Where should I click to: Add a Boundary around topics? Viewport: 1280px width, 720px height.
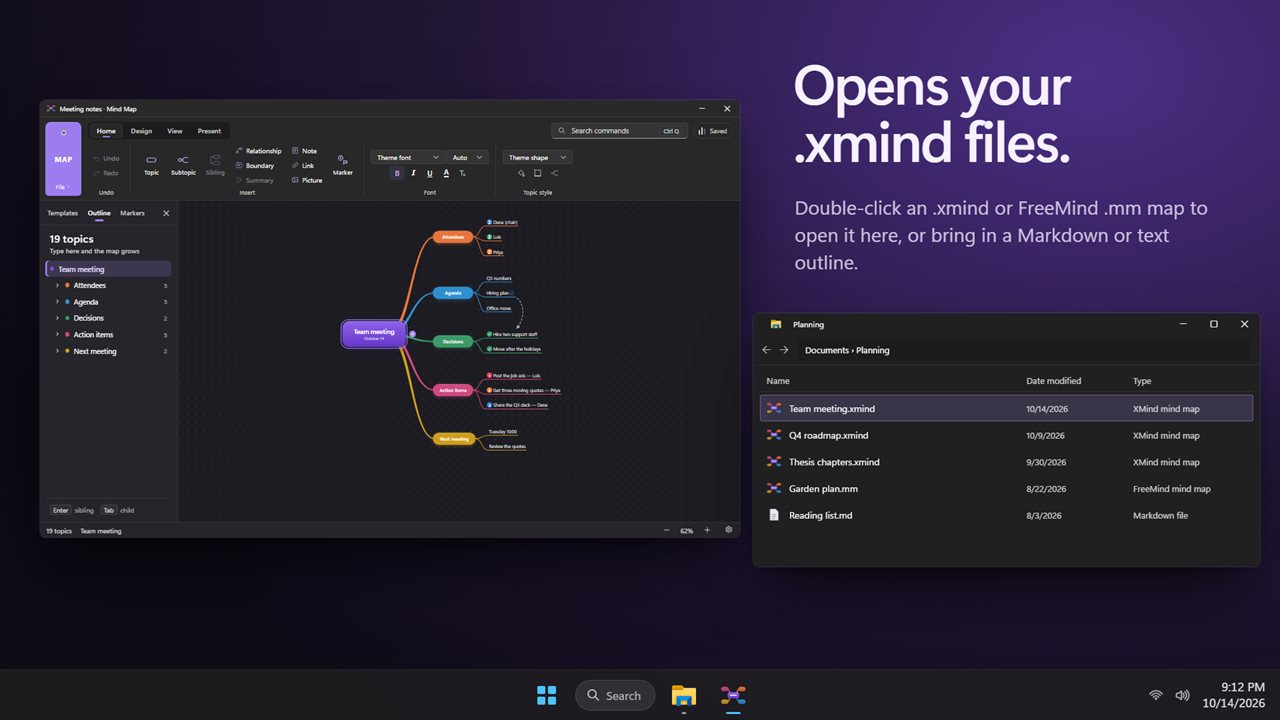tap(254, 166)
